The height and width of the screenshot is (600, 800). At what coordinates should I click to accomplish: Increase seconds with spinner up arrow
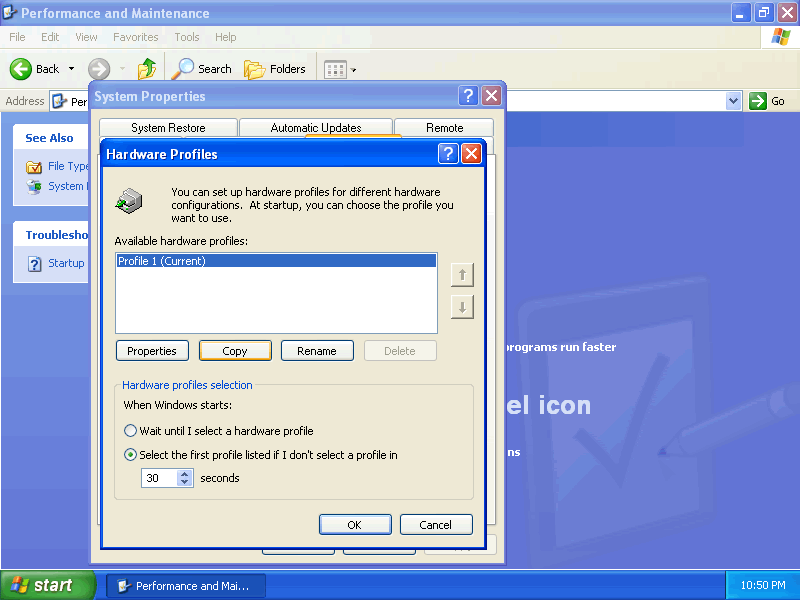point(185,474)
